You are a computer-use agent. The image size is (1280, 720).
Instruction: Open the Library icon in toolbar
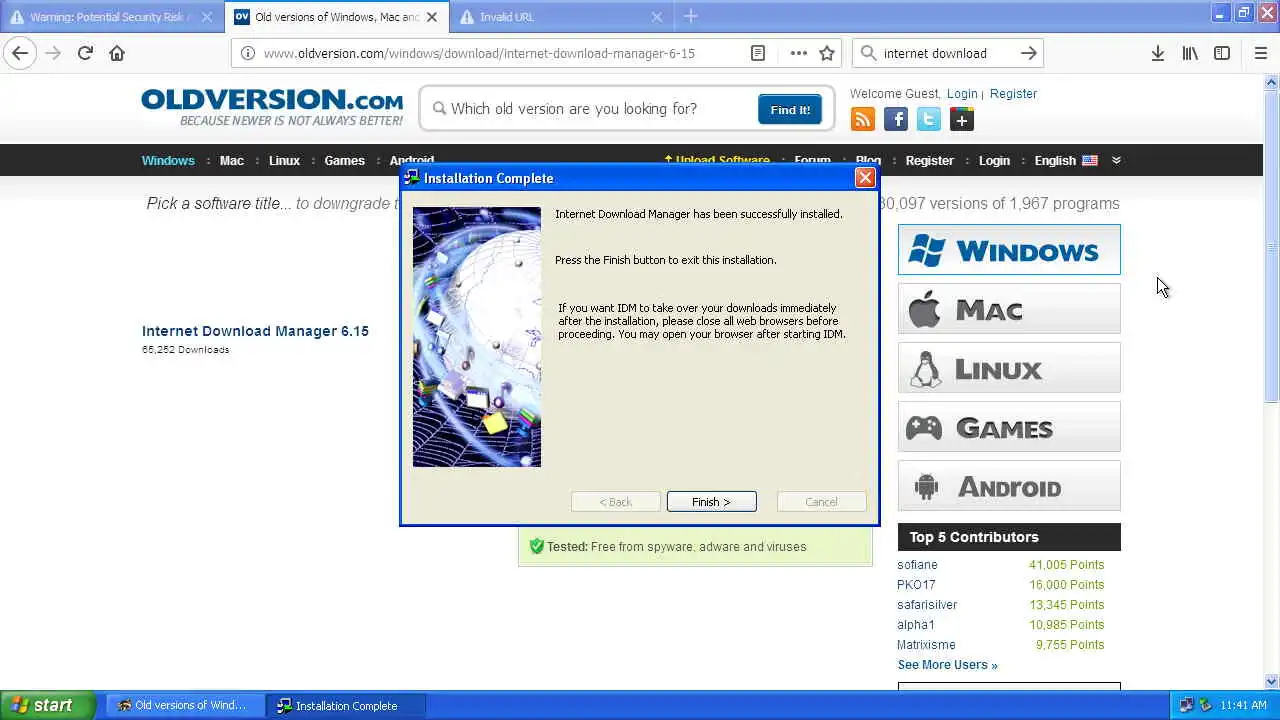1190,53
